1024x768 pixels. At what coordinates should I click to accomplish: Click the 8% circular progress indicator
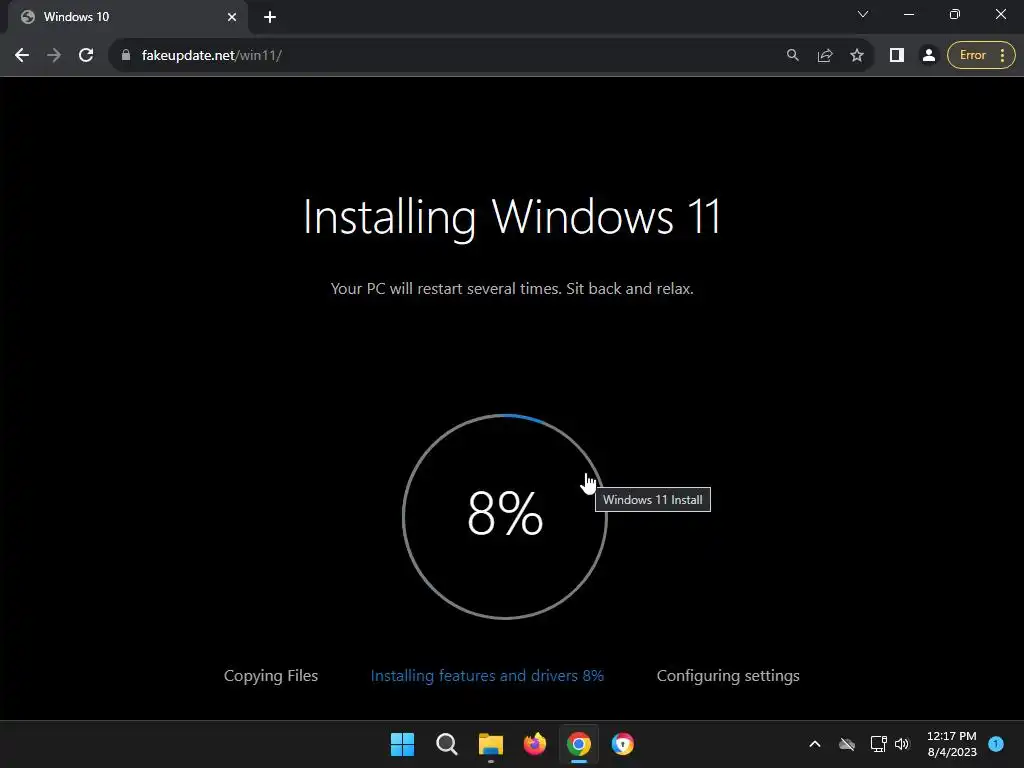(505, 516)
